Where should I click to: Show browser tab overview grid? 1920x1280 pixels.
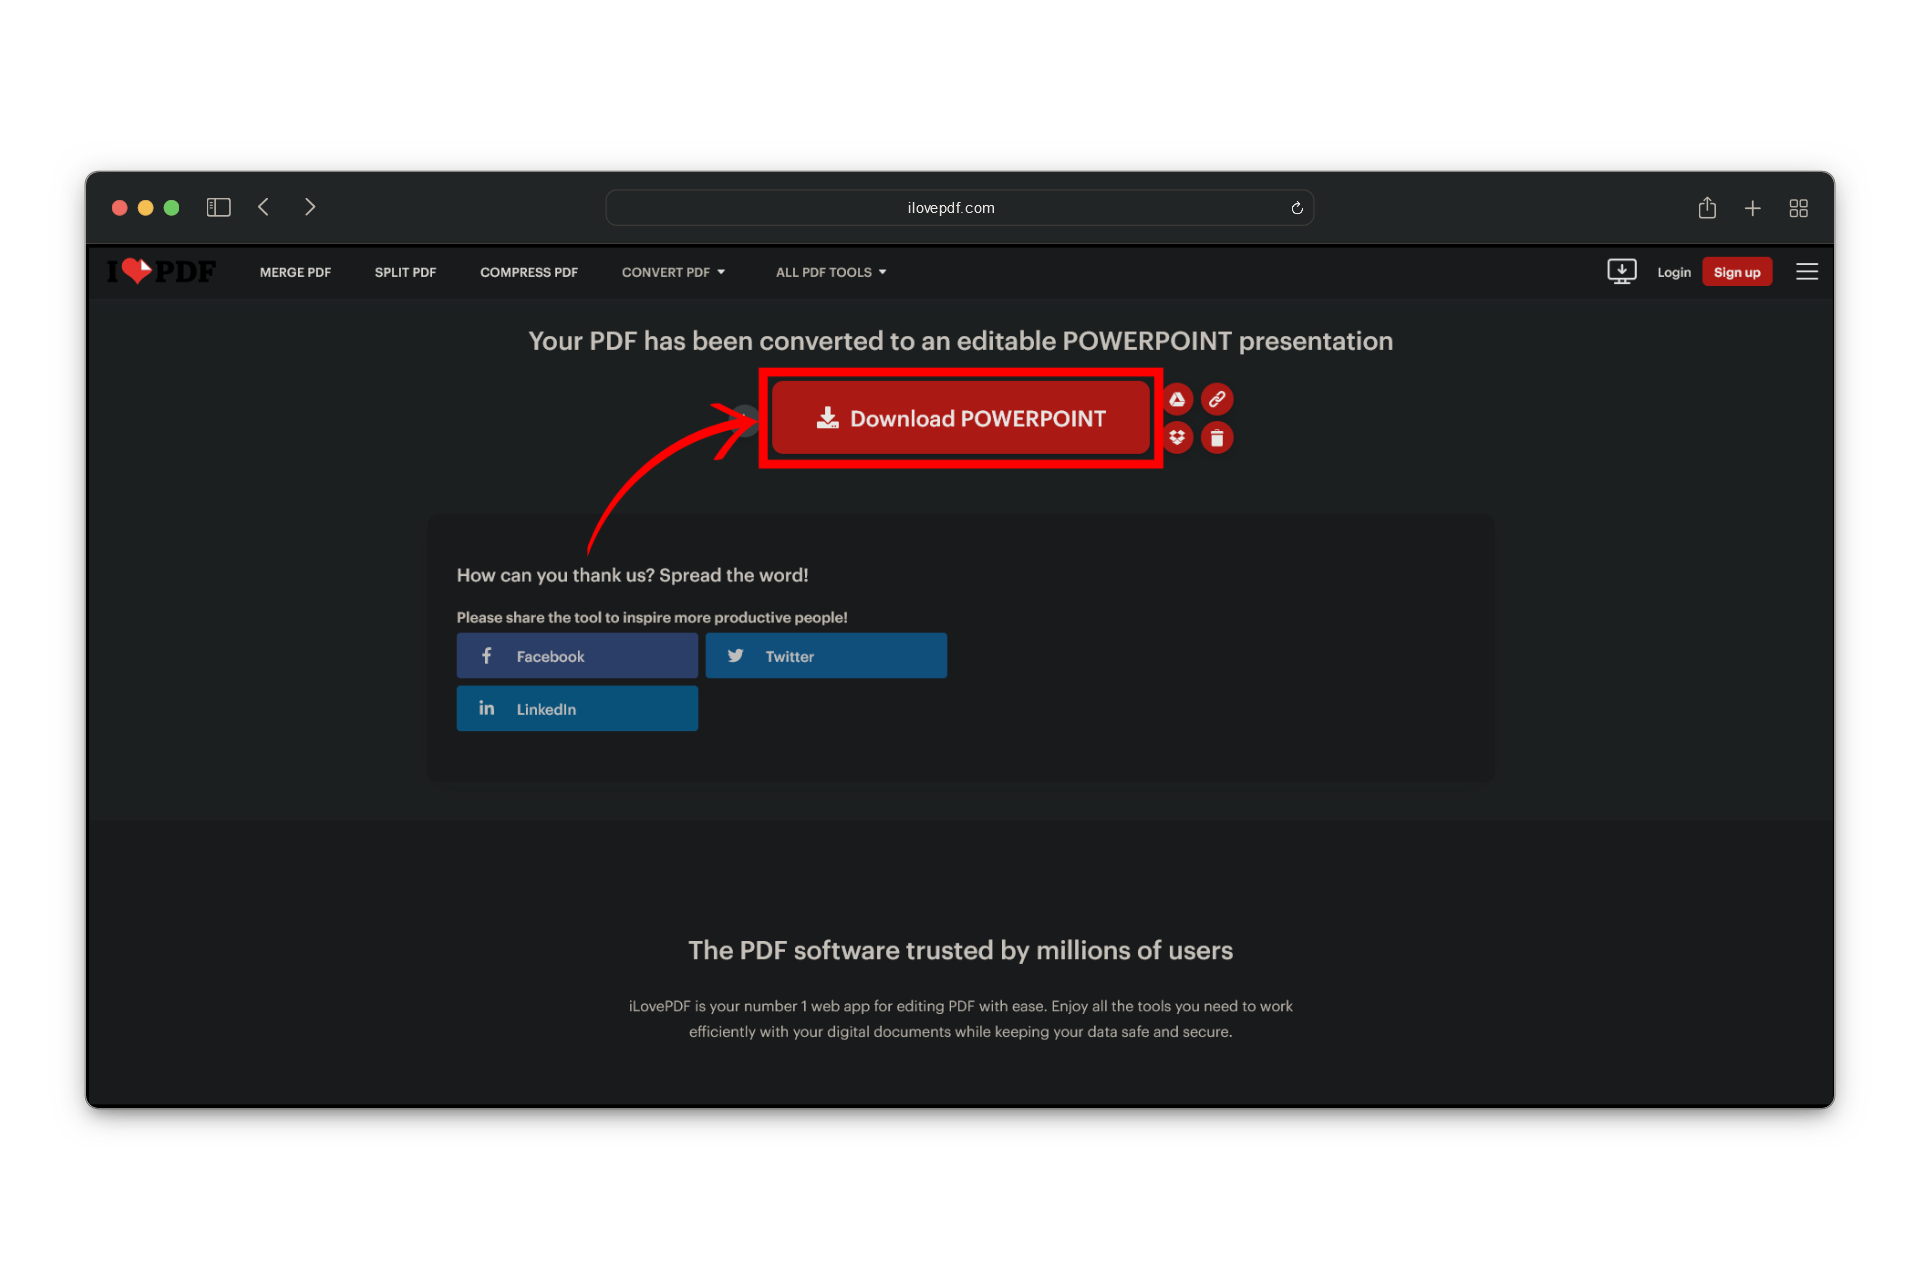point(1798,208)
